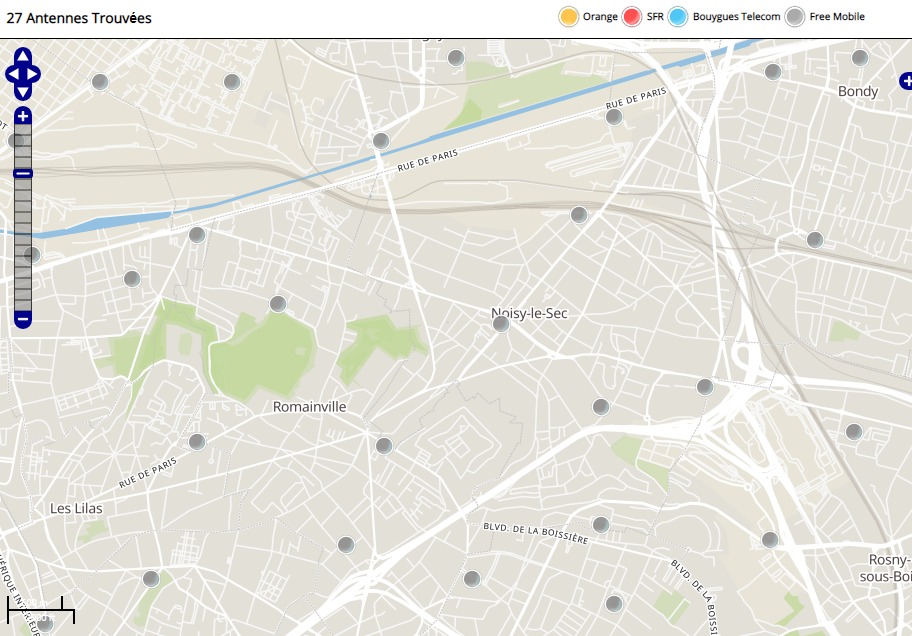Pan the map down with the arrow
Viewport: 912px width, 636px height.
(23, 92)
